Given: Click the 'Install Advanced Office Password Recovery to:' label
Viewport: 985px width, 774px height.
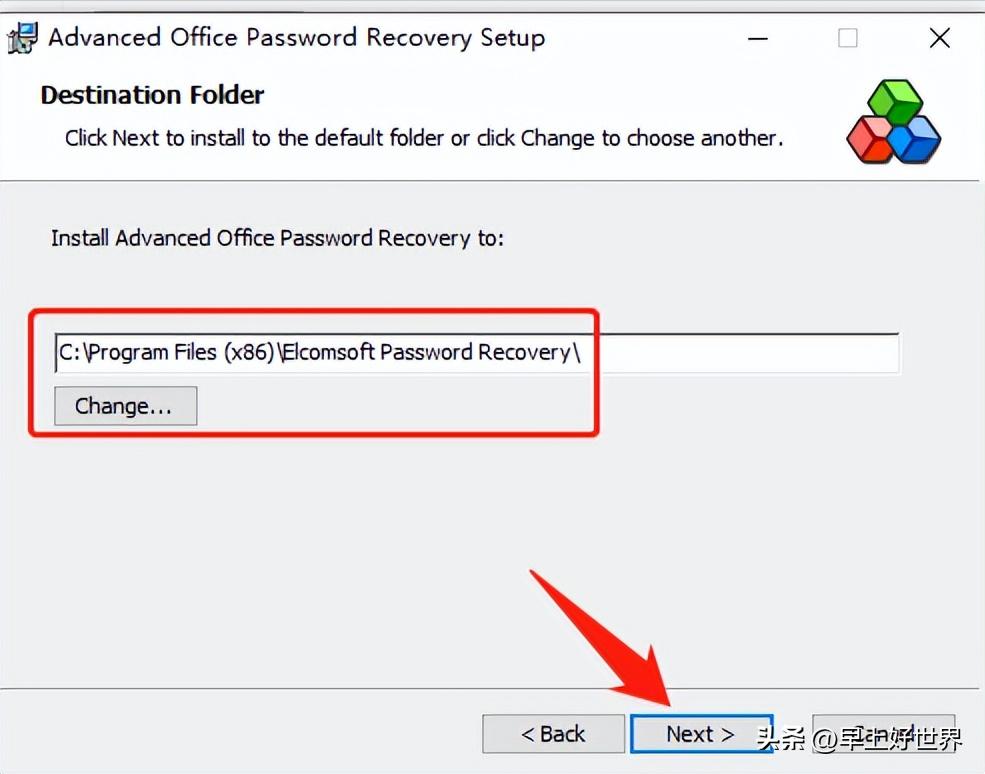Looking at the screenshot, I should click(277, 238).
